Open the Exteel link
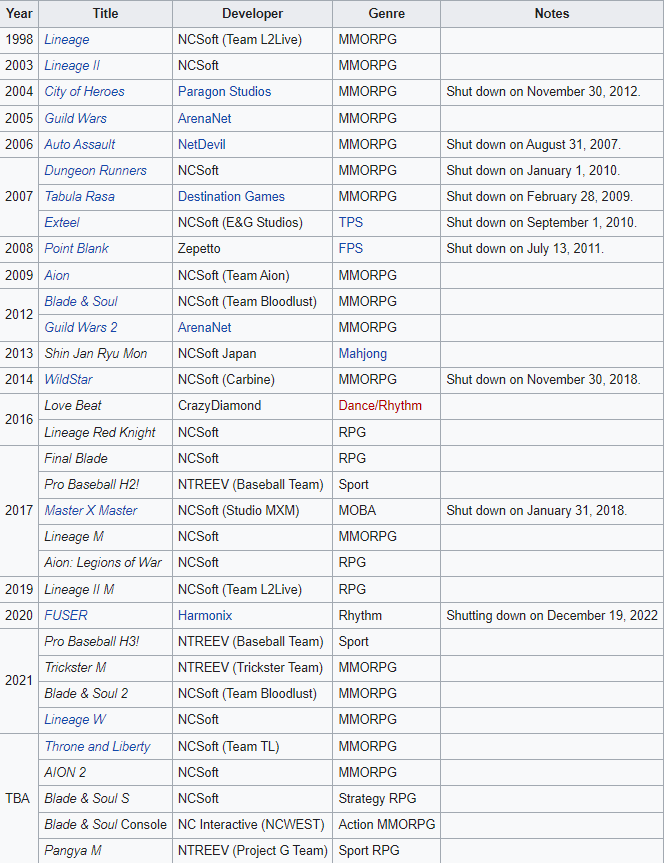Screen dimensions: 665x863 click(x=62, y=222)
